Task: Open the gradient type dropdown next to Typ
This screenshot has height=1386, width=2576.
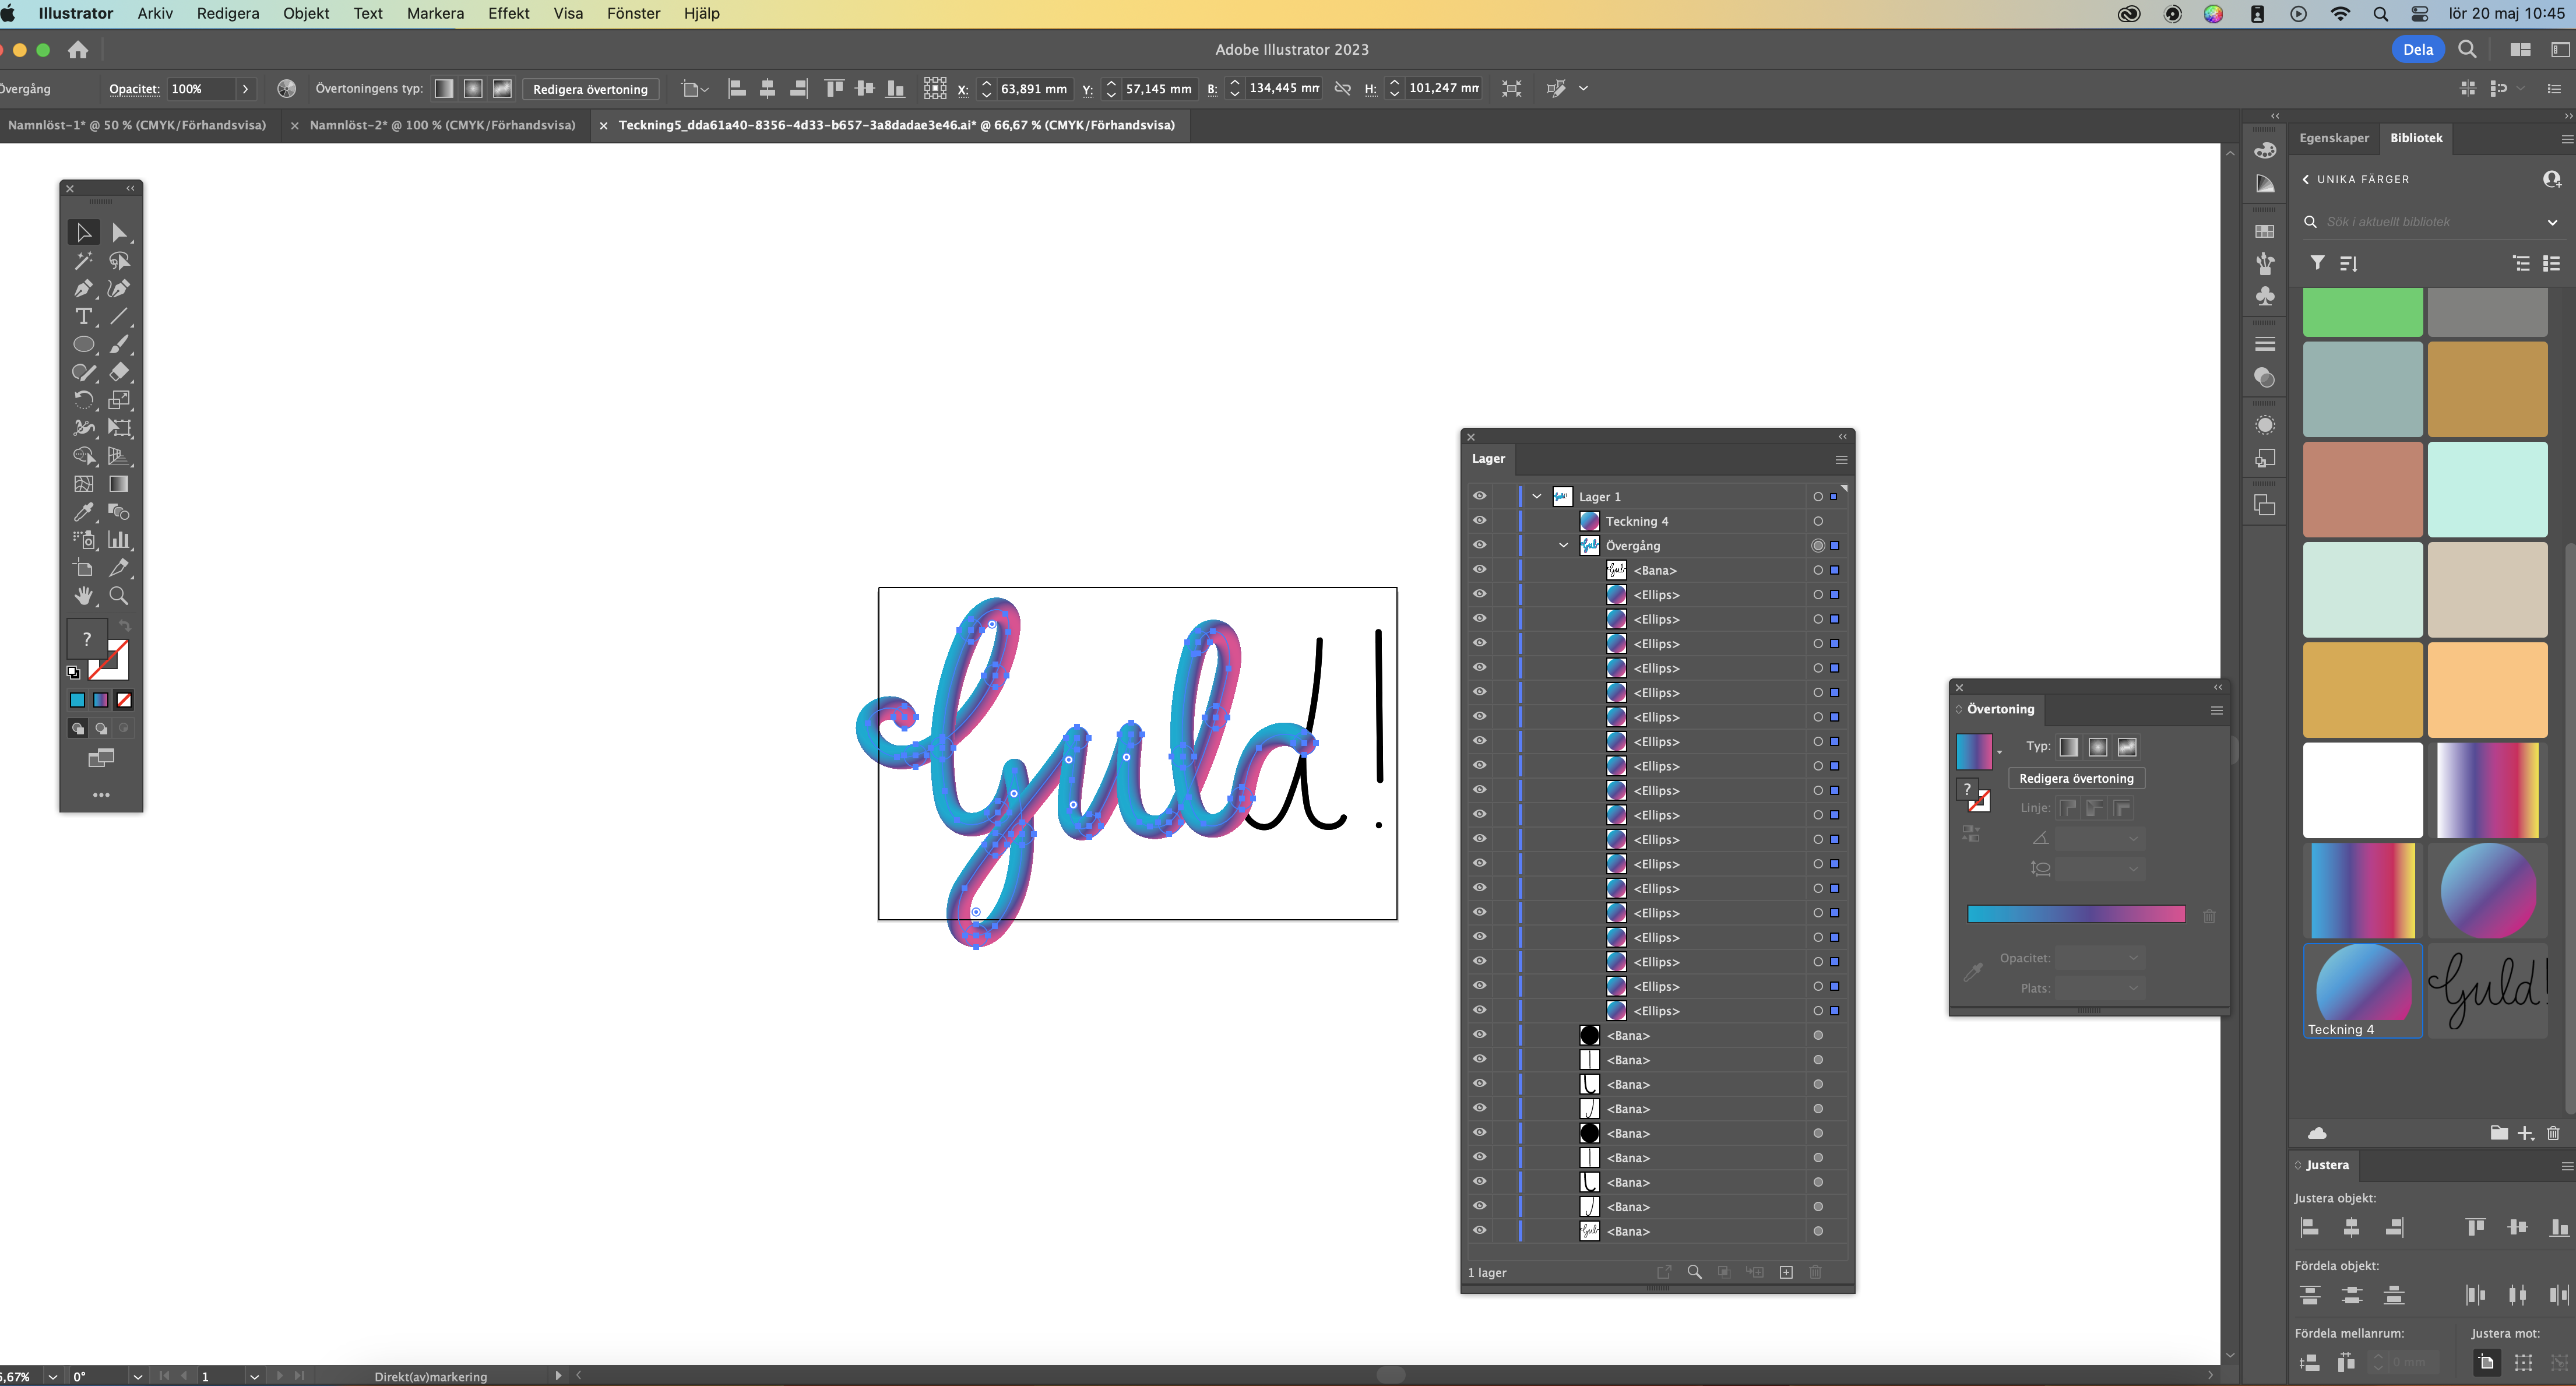Action: coord(2001,751)
